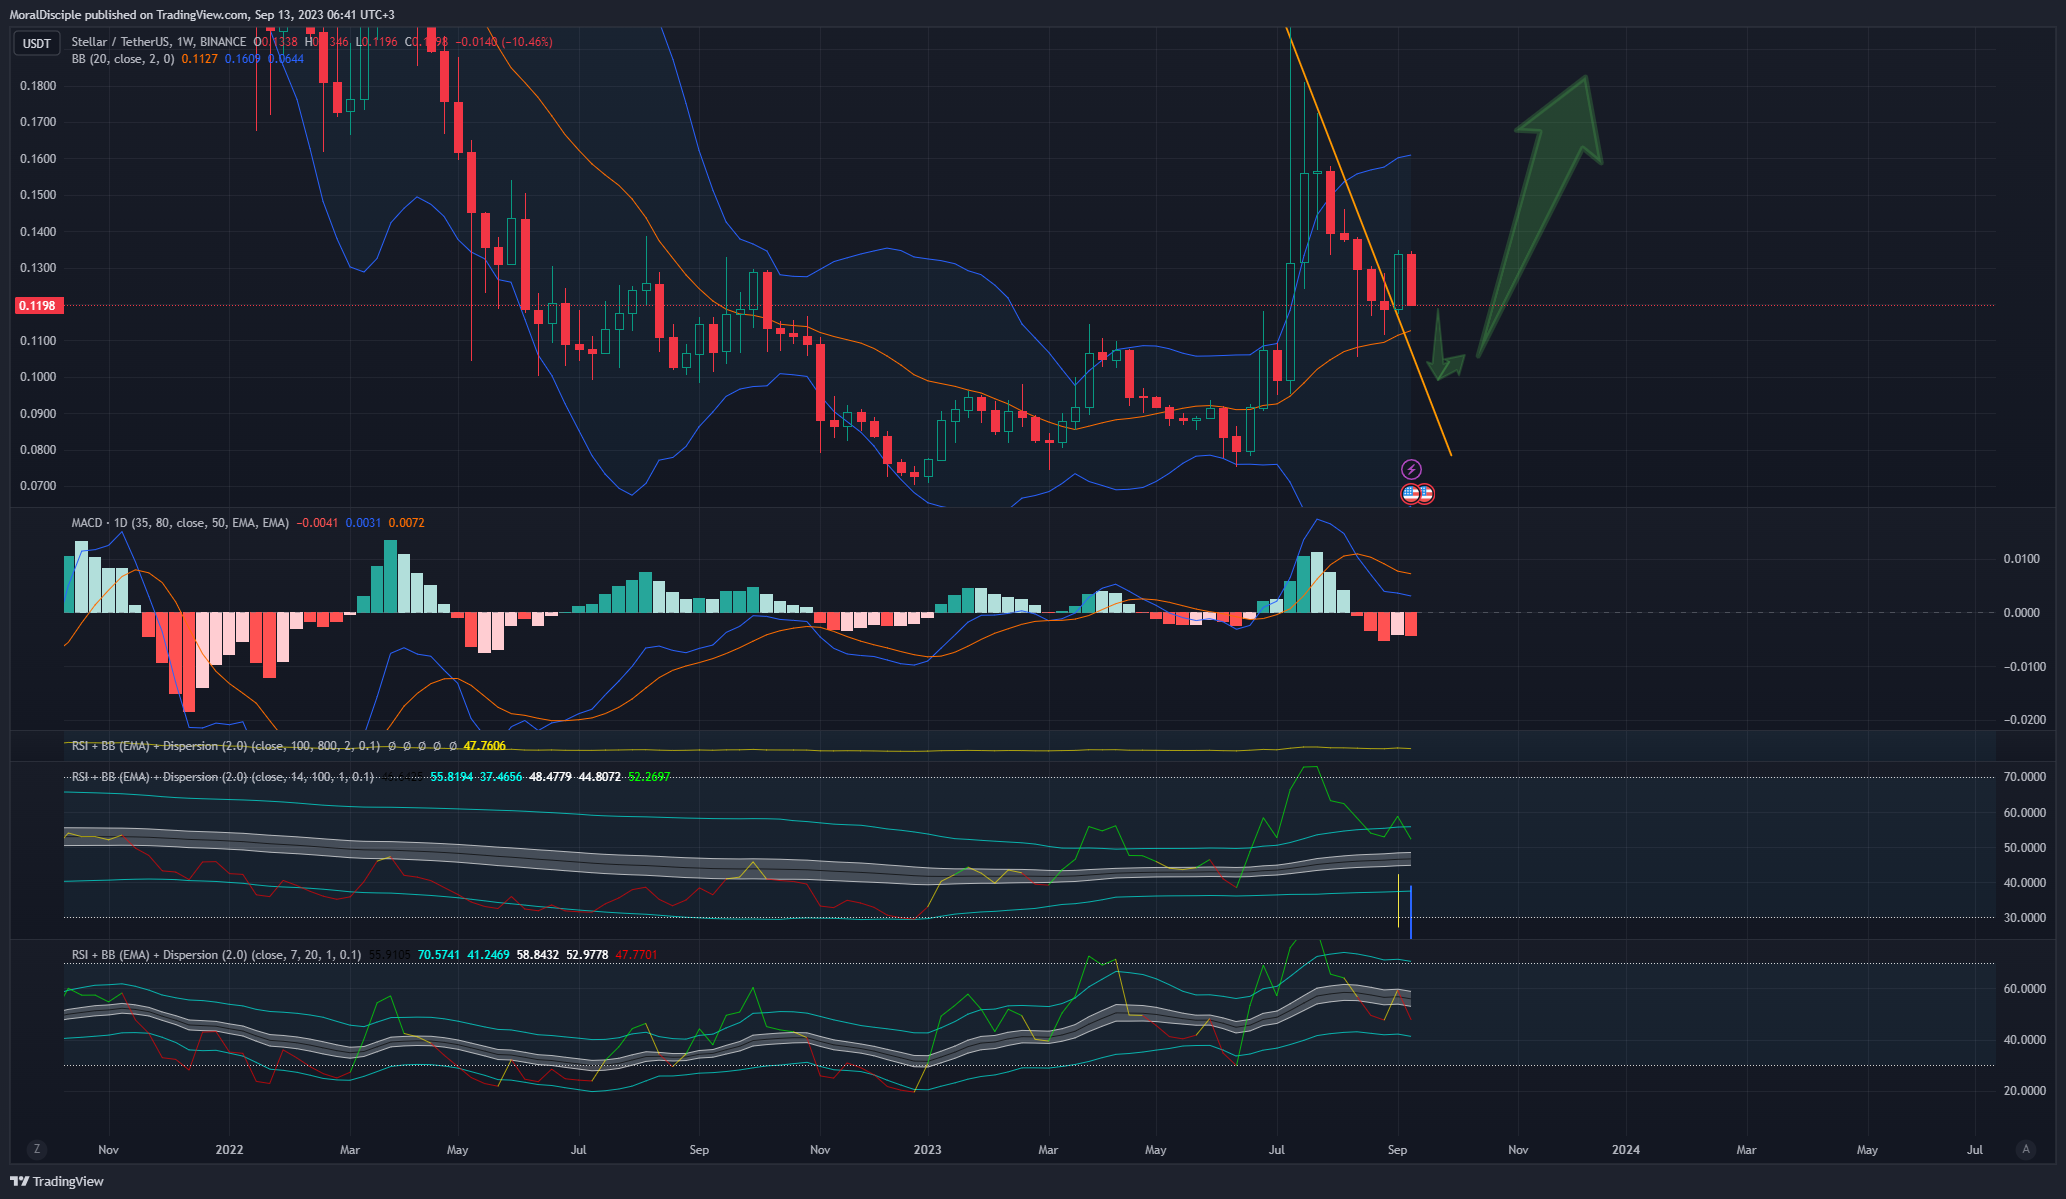The image size is (2066, 1199).
Task: Click the 20.0000 RSI scale label
Action: click(x=2025, y=1091)
